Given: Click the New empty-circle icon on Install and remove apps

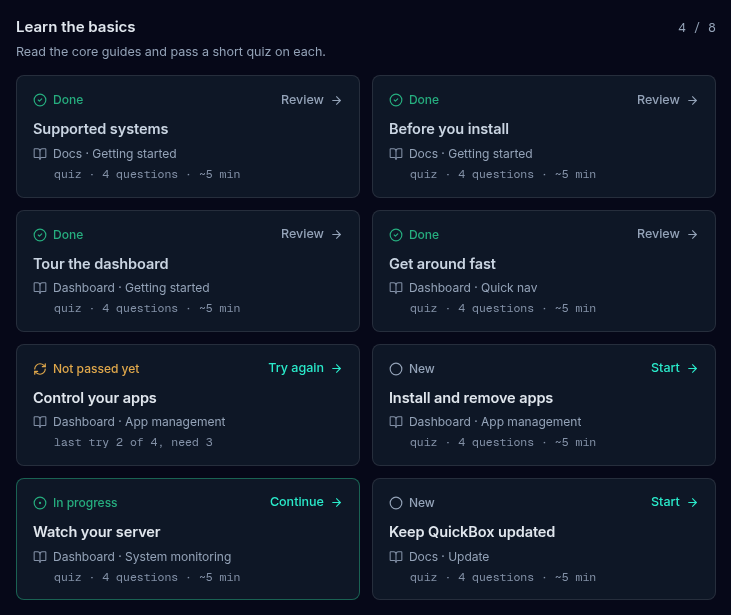Looking at the screenshot, I should click(396, 369).
